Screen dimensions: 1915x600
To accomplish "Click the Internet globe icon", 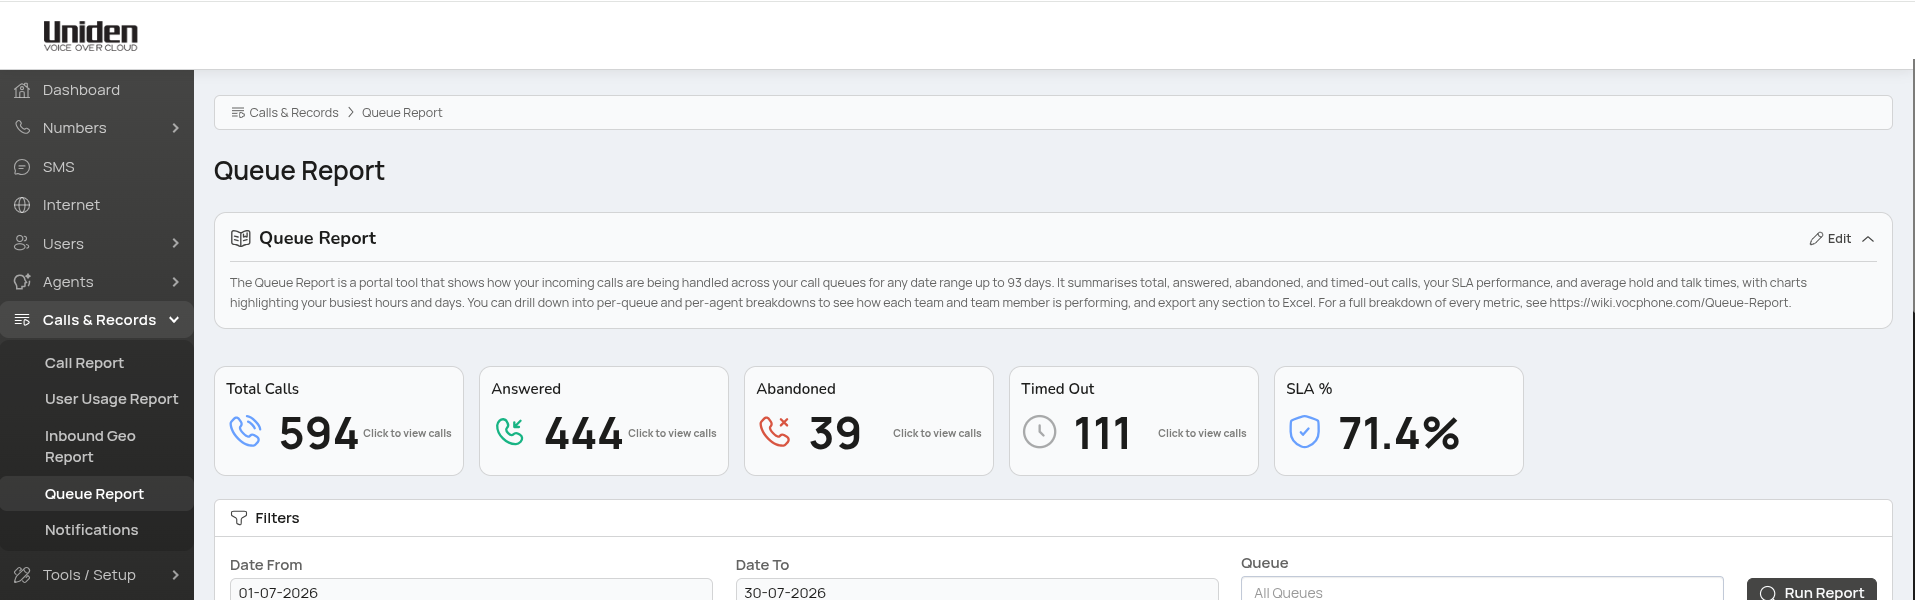I will pos(22,205).
